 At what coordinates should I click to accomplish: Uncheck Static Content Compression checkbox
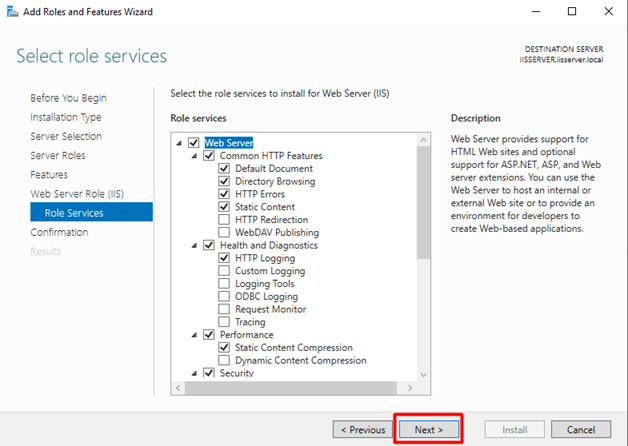click(x=224, y=348)
